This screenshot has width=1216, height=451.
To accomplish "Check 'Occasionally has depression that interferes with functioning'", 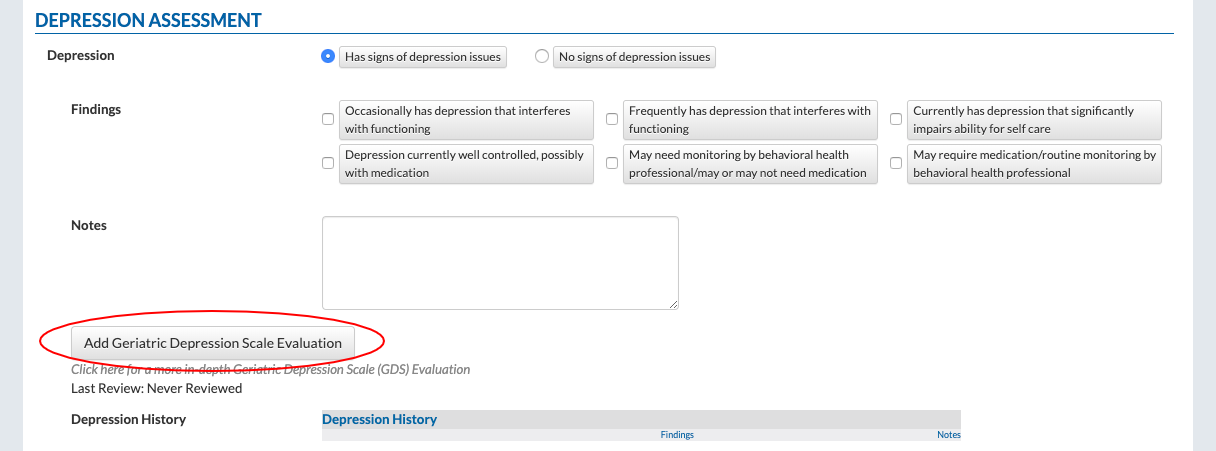I will point(328,119).
